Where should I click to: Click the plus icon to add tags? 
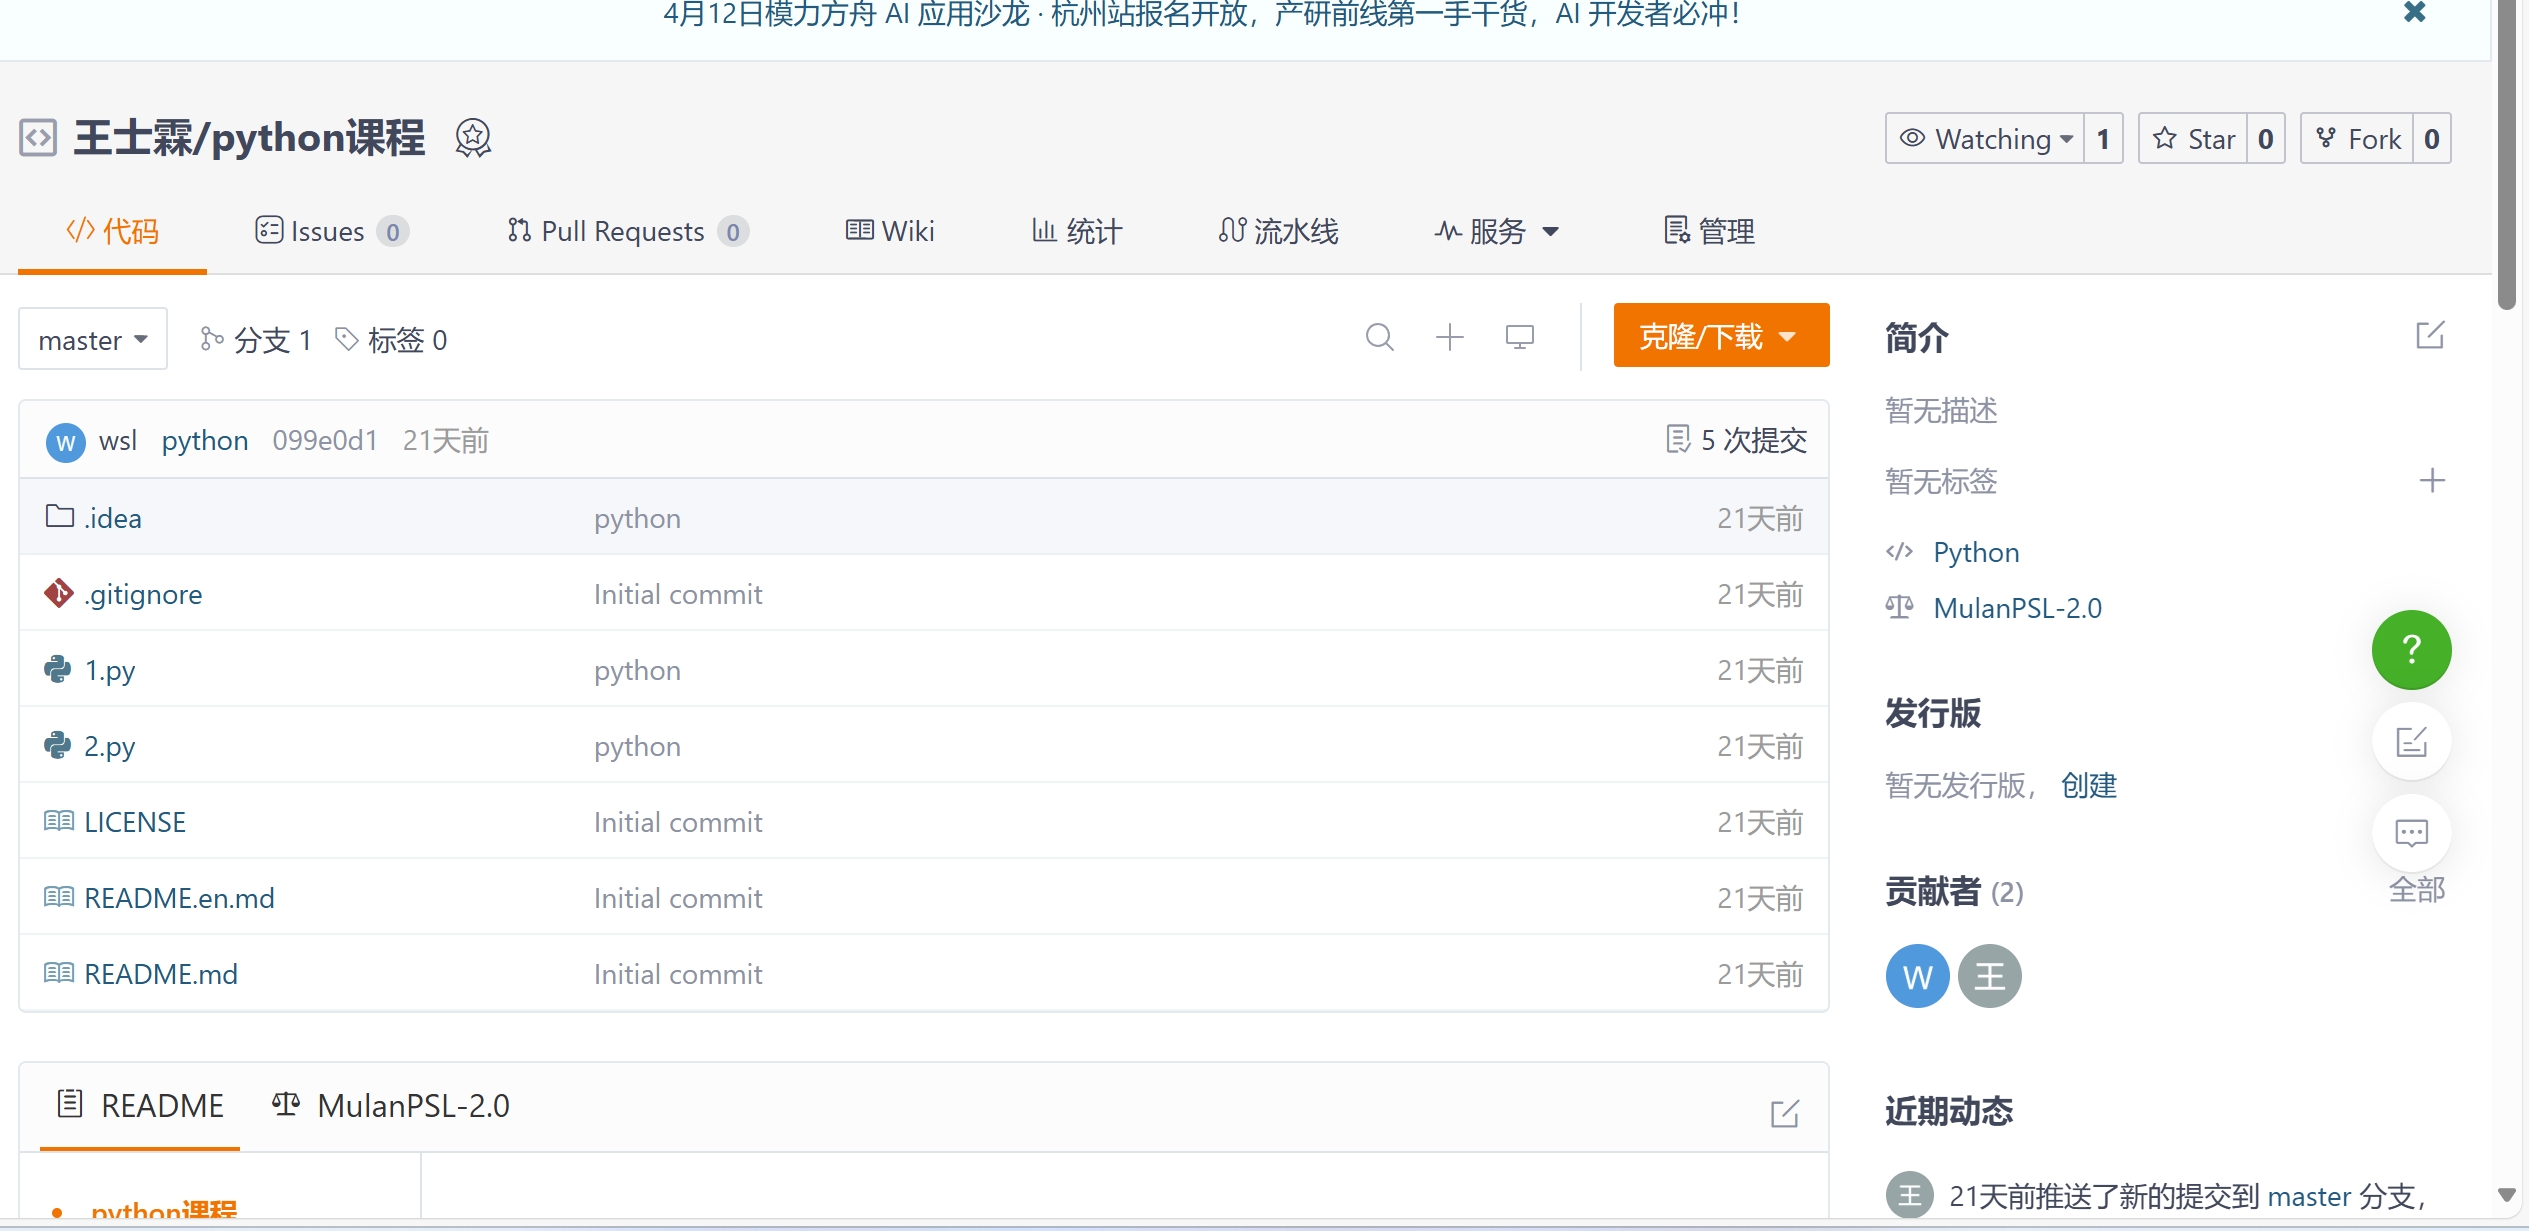2432,481
